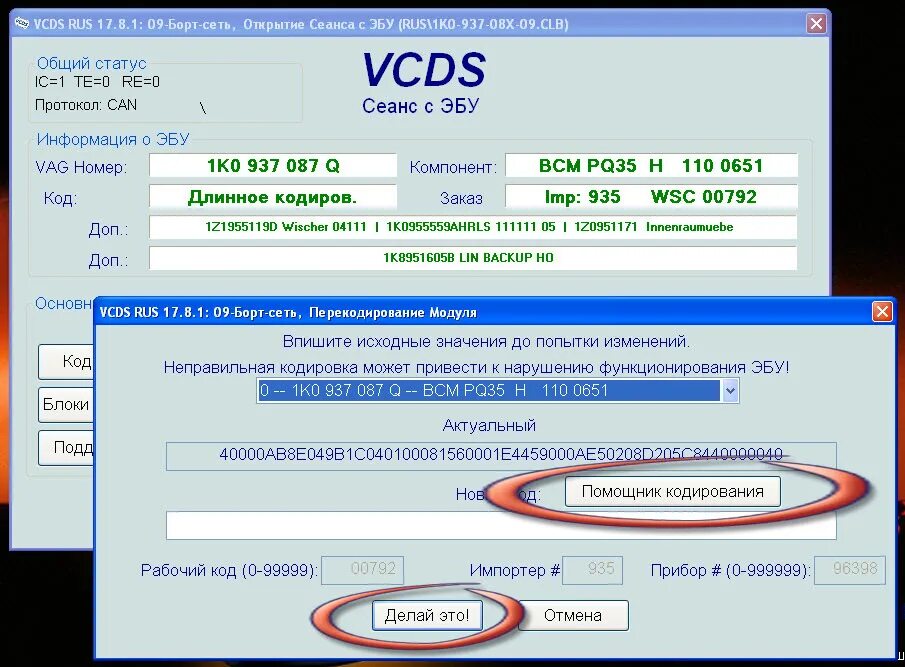Click the Делай это! button

(x=427, y=616)
